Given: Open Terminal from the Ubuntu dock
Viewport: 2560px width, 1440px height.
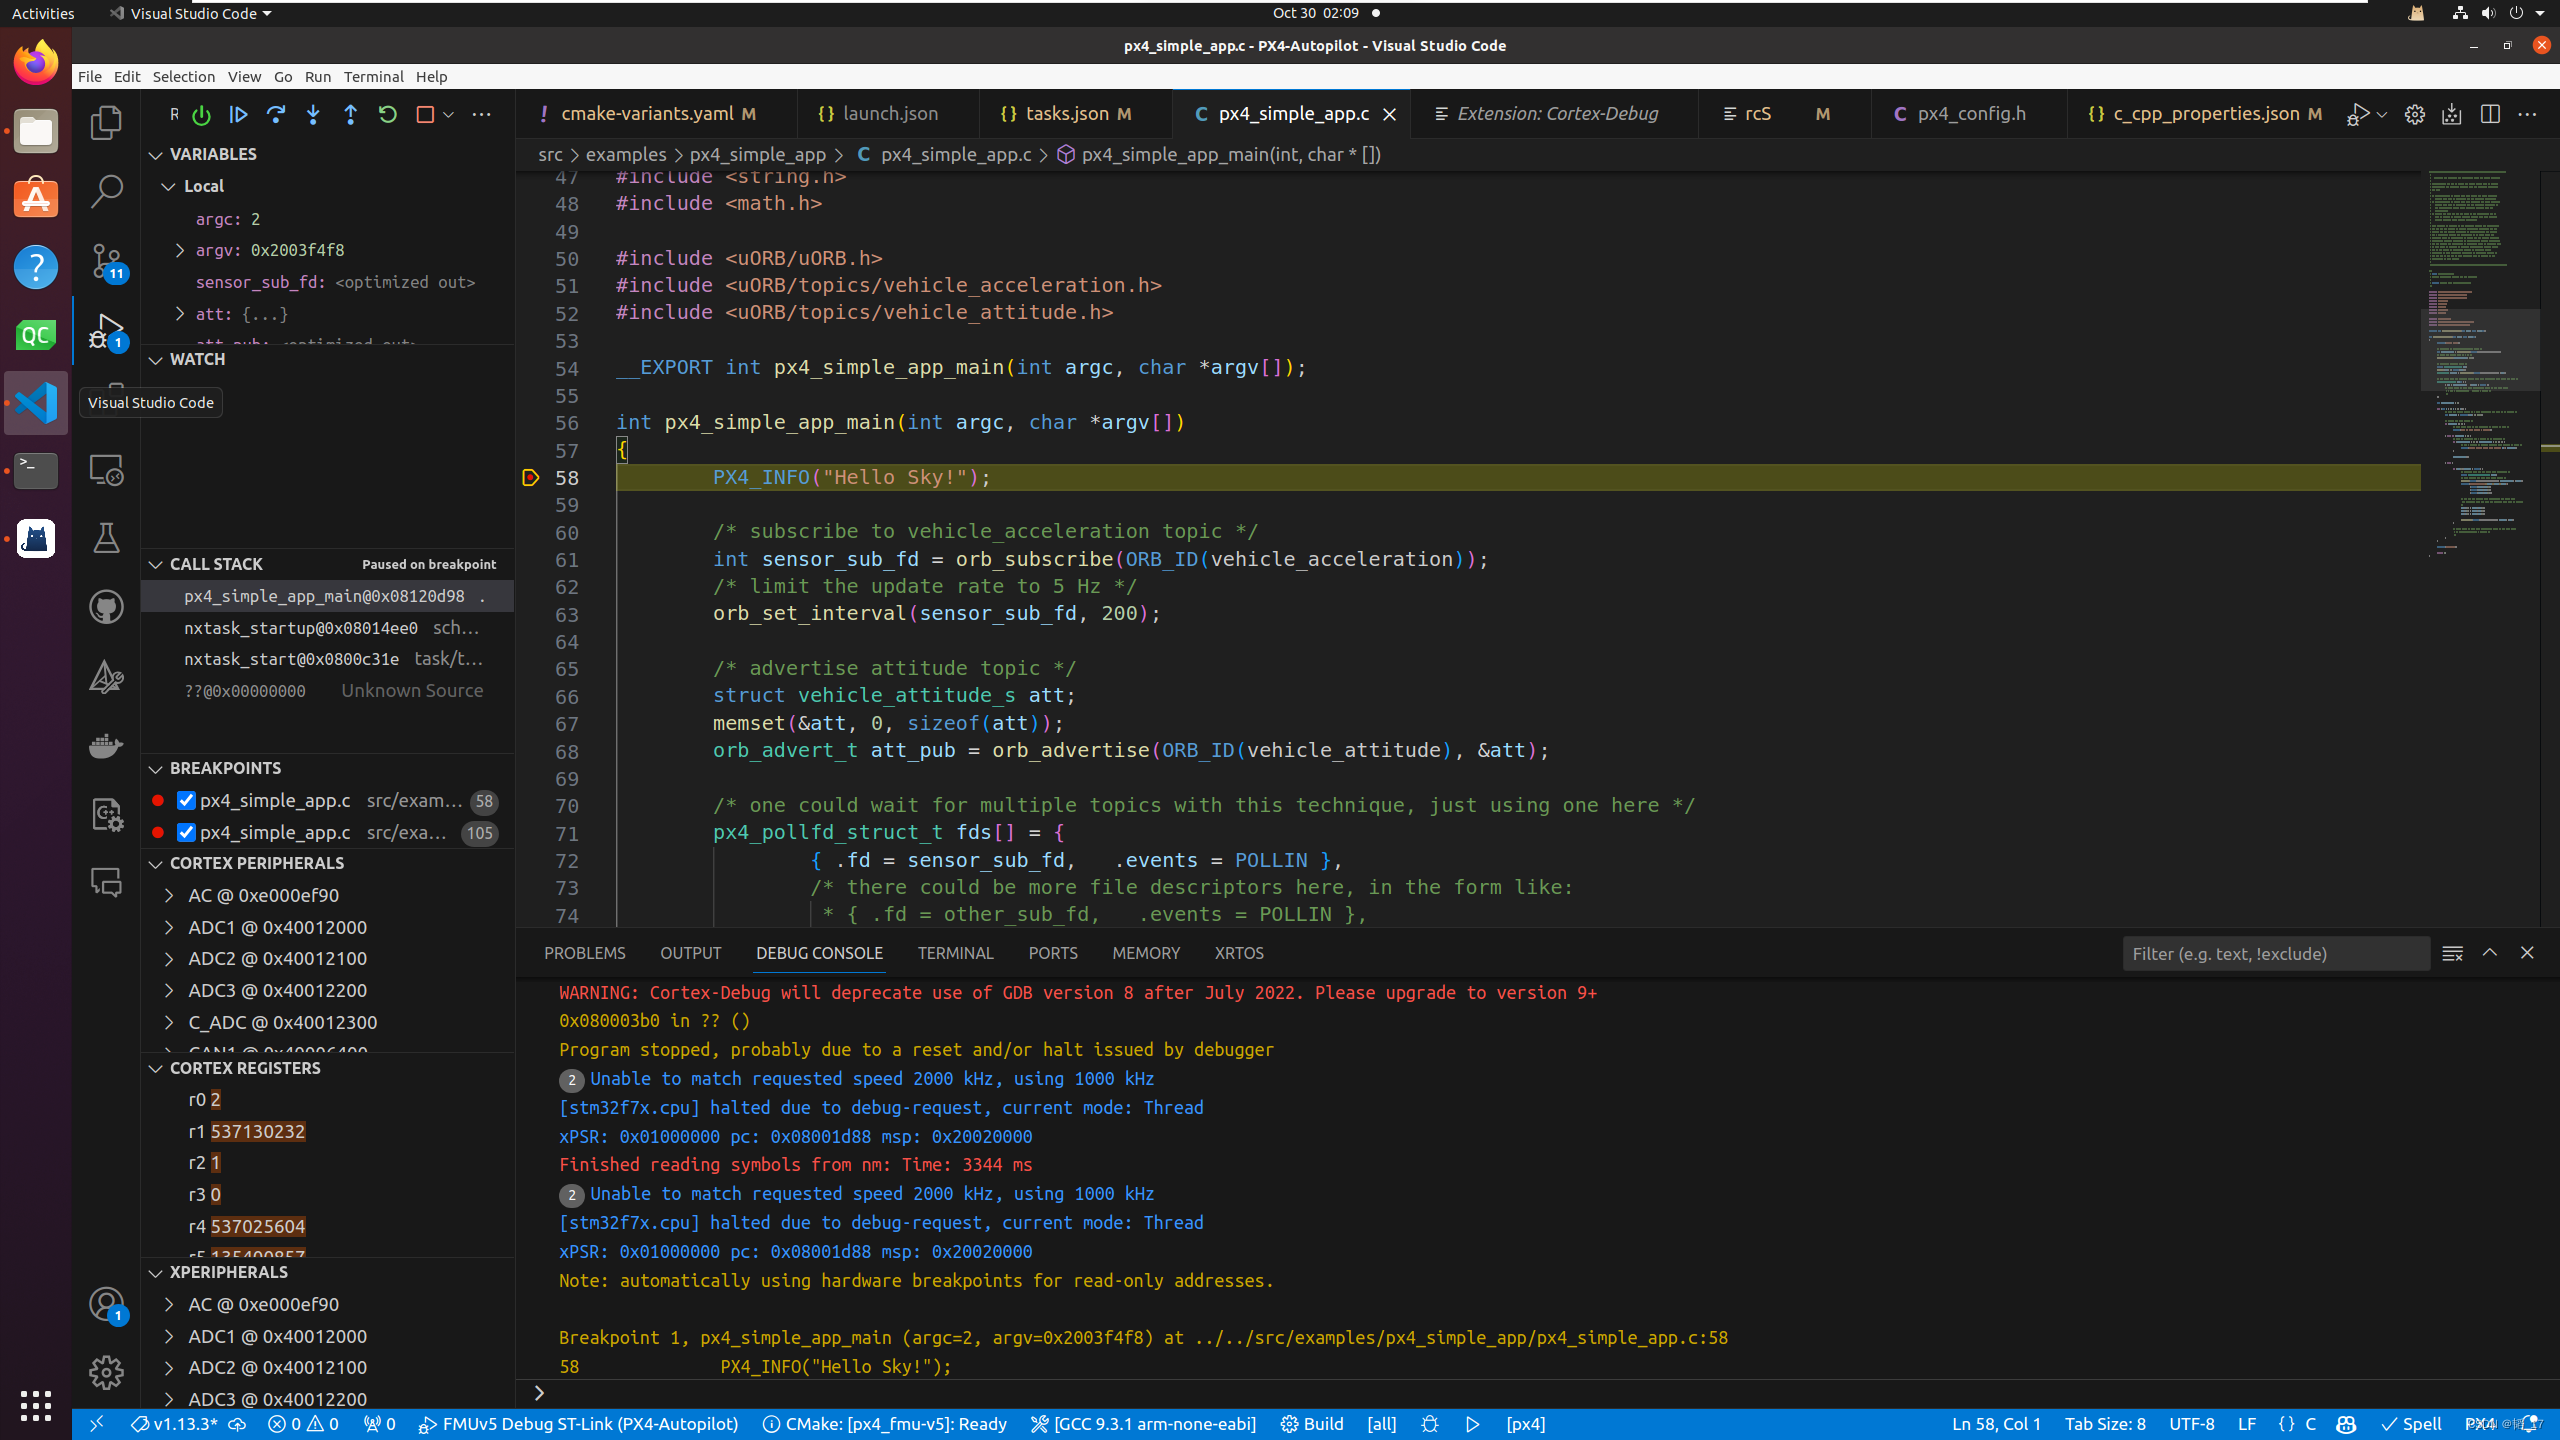Looking at the screenshot, I should point(36,471).
